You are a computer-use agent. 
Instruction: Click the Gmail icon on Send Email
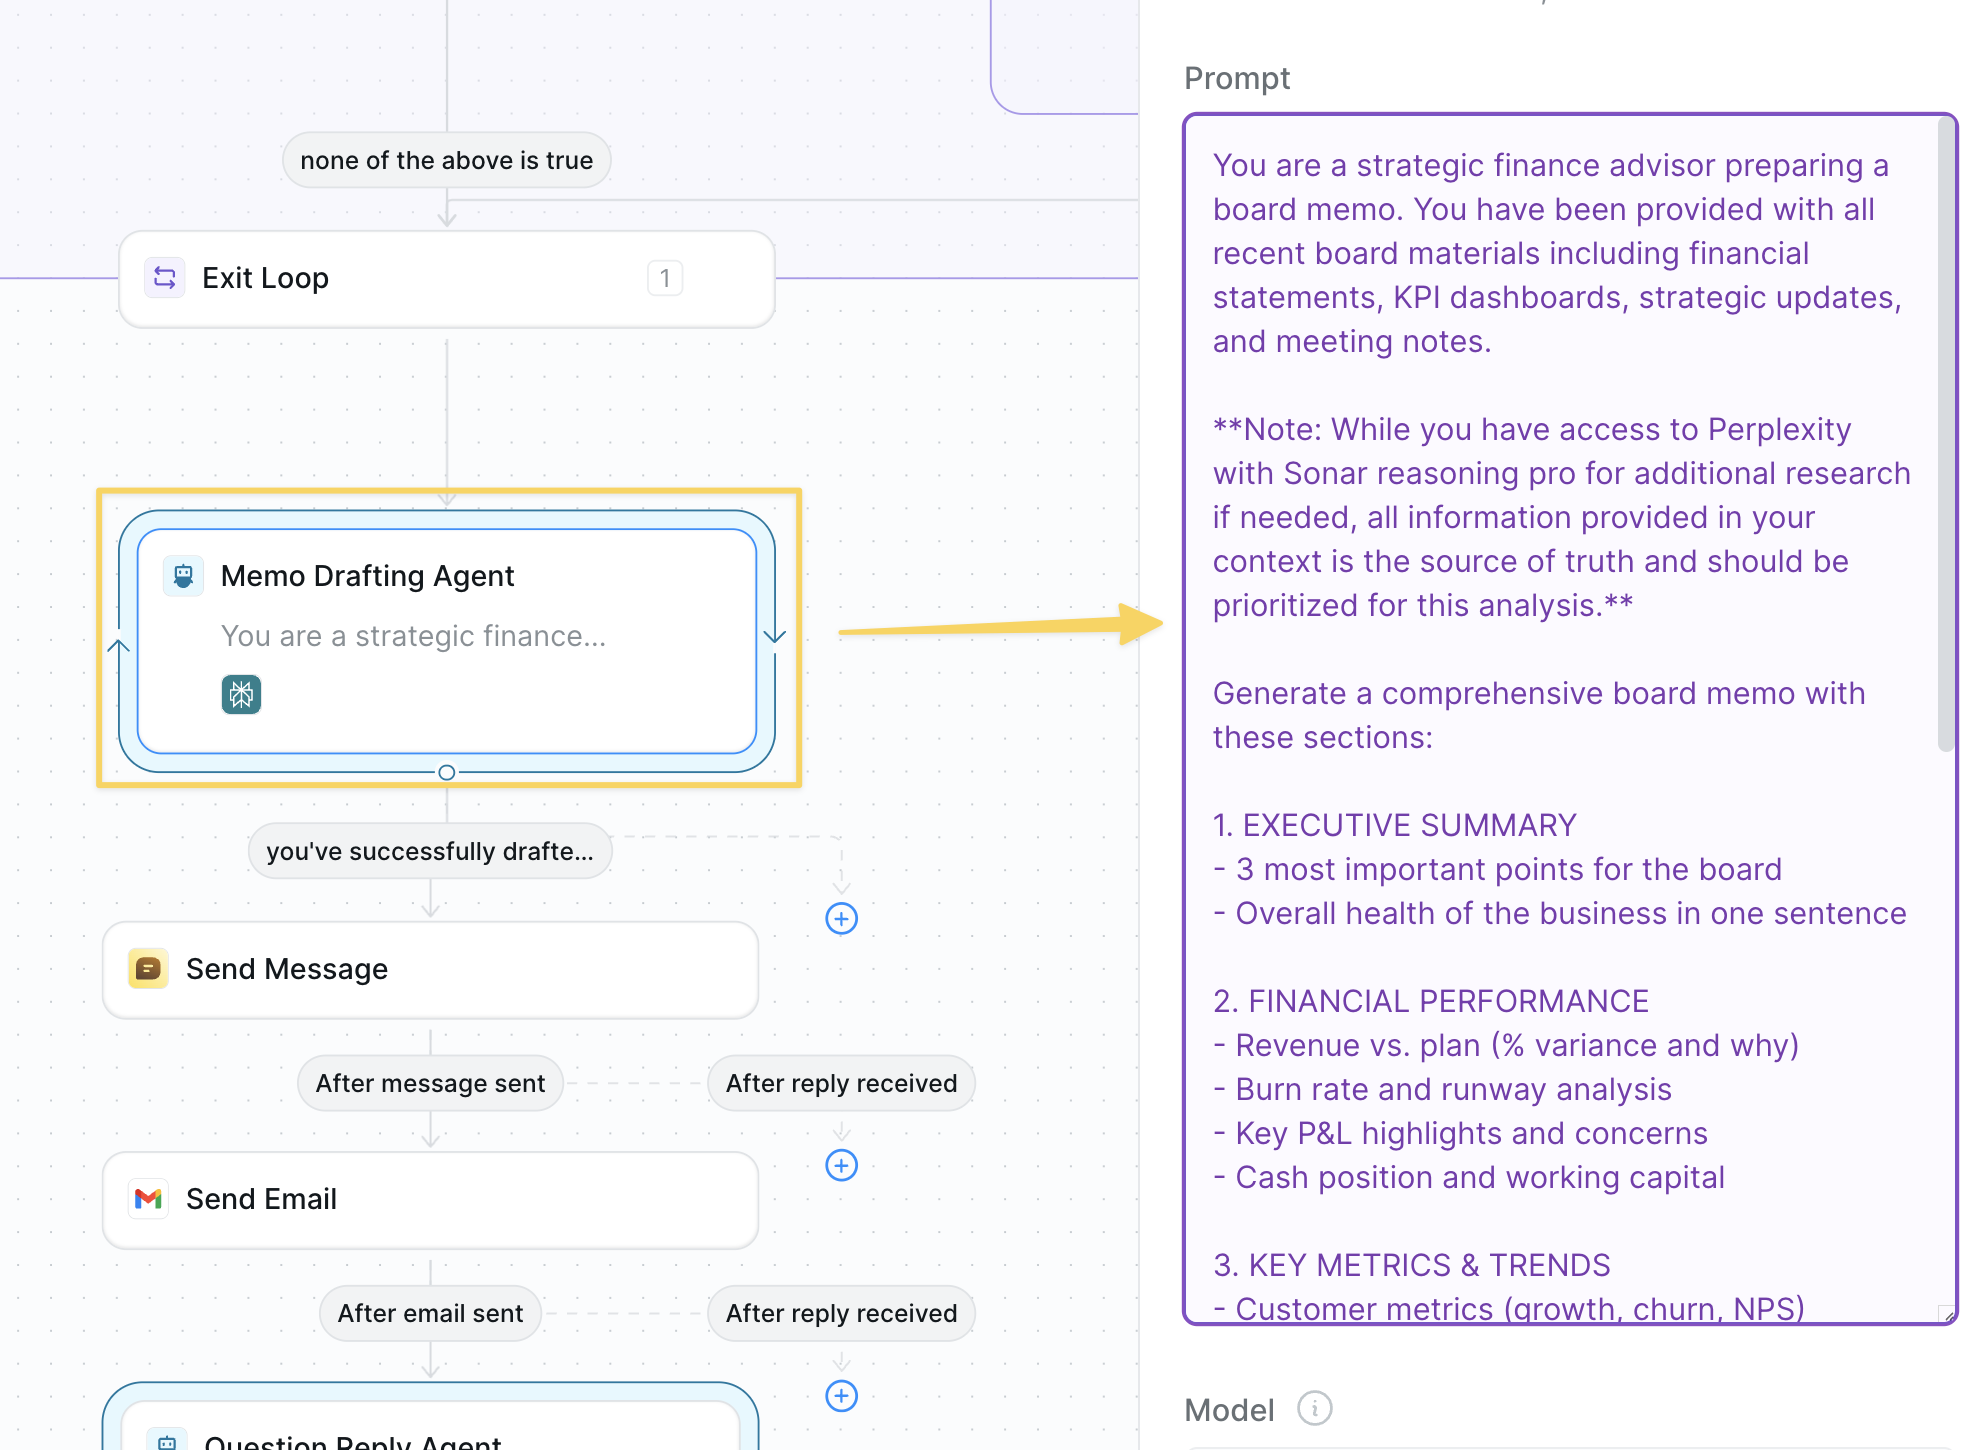click(148, 1198)
